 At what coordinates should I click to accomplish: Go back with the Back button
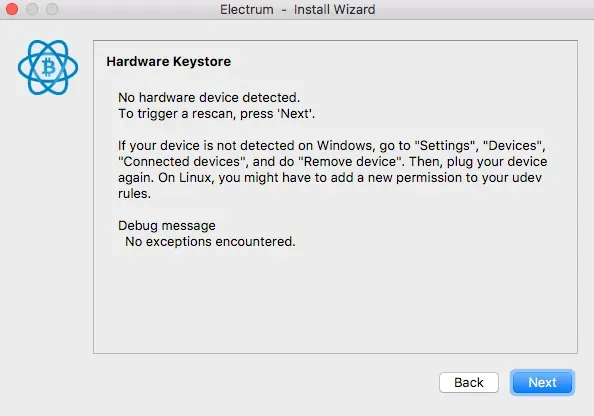469,382
